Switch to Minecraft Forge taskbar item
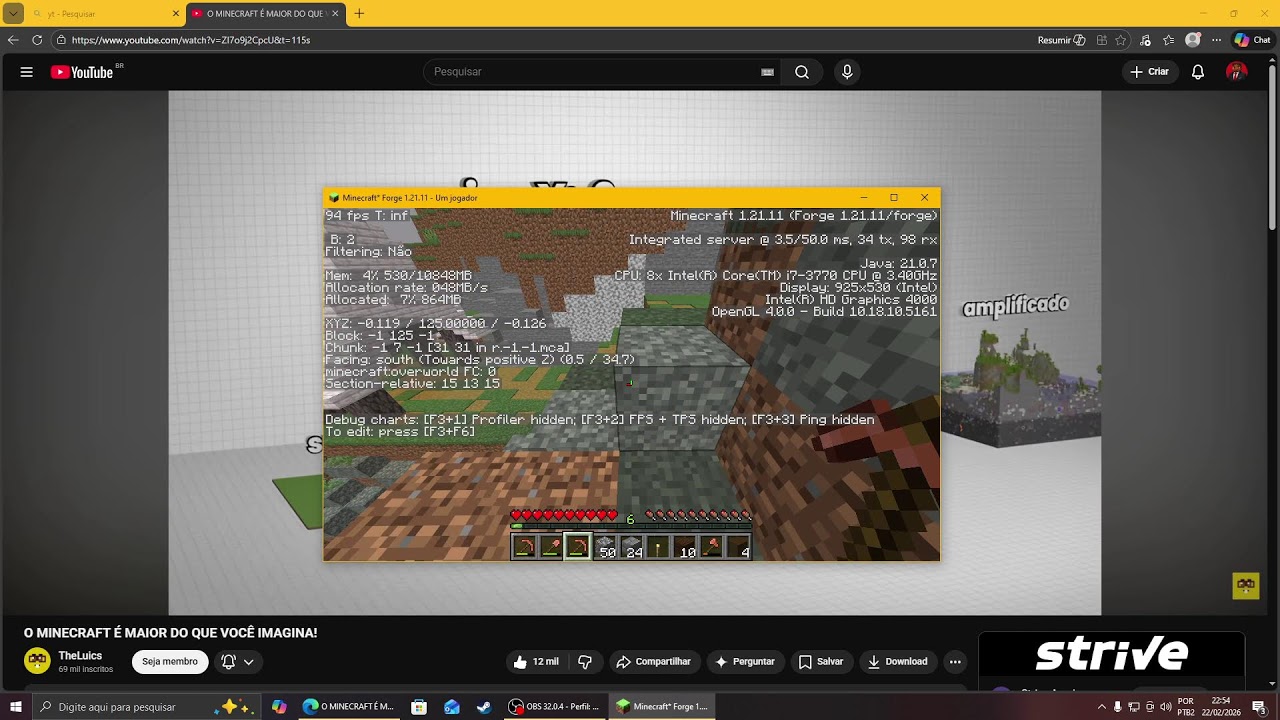The height and width of the screenshot is (720, 1280). (x=661, y=707)
